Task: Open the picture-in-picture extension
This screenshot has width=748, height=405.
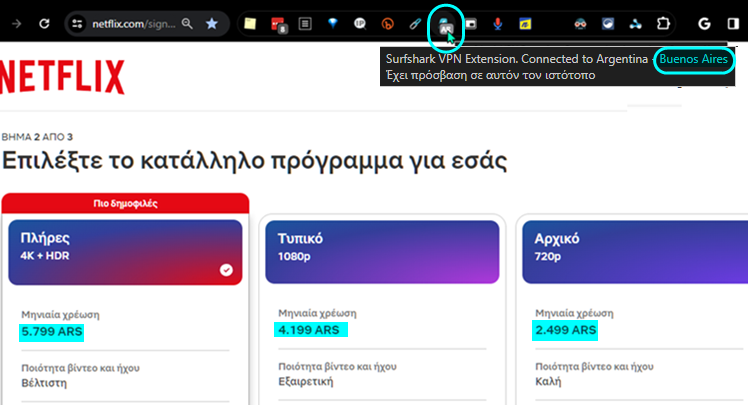Action: coord(471,23)
